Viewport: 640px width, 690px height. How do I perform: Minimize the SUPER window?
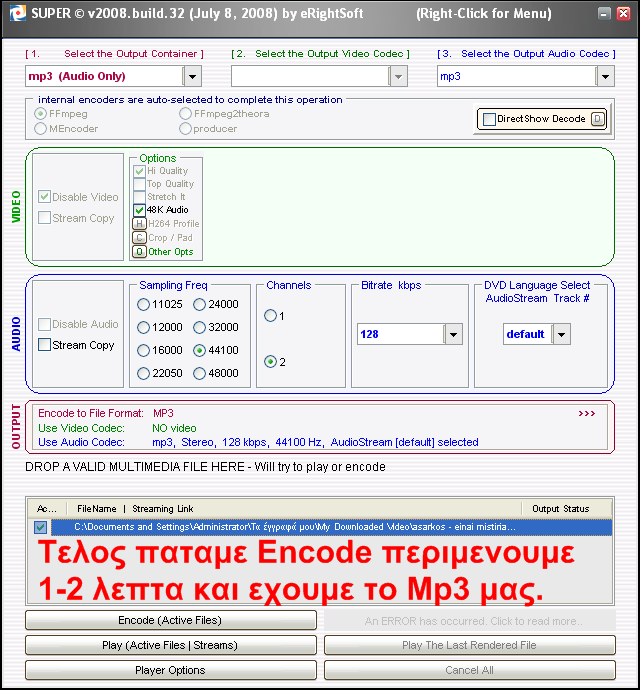point(604,14)
